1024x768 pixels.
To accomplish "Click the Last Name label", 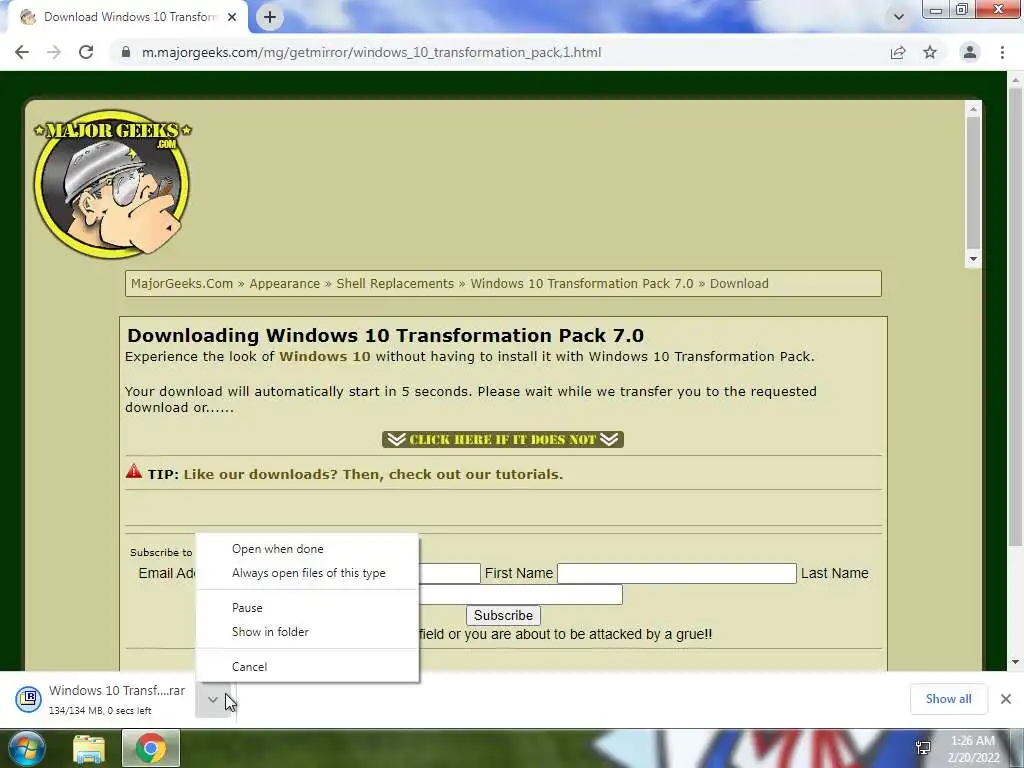I will point(835,573).
